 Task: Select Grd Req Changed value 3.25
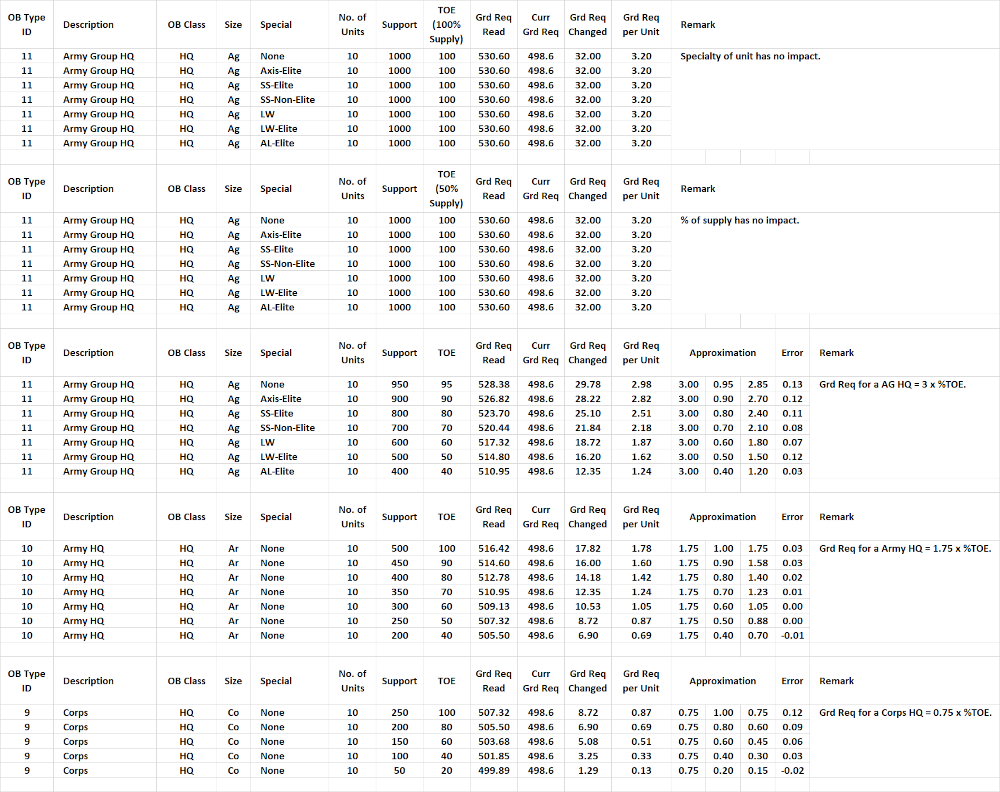[587, 756]
